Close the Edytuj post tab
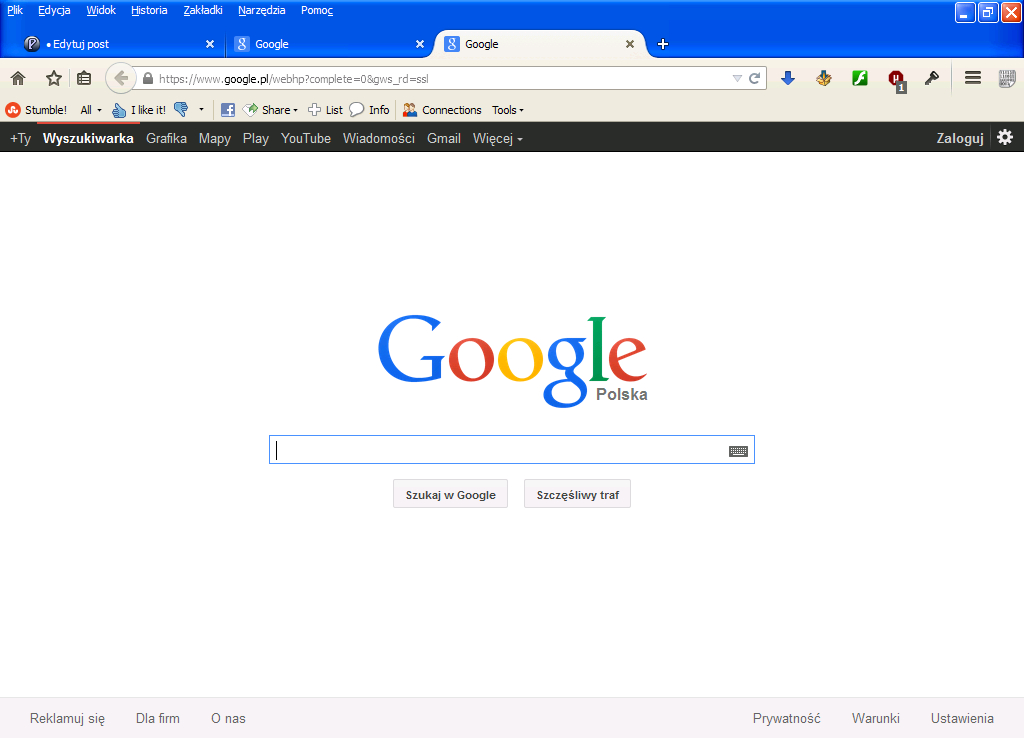Screen dimensions: 1024x738 pos(210,44)
